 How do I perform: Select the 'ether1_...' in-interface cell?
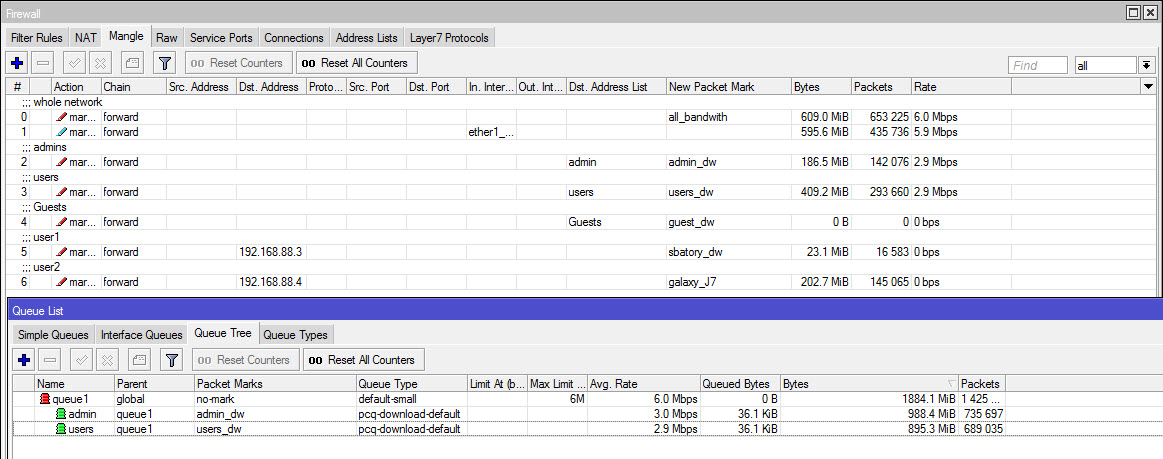pyautogui.click(x=491, y=132)
